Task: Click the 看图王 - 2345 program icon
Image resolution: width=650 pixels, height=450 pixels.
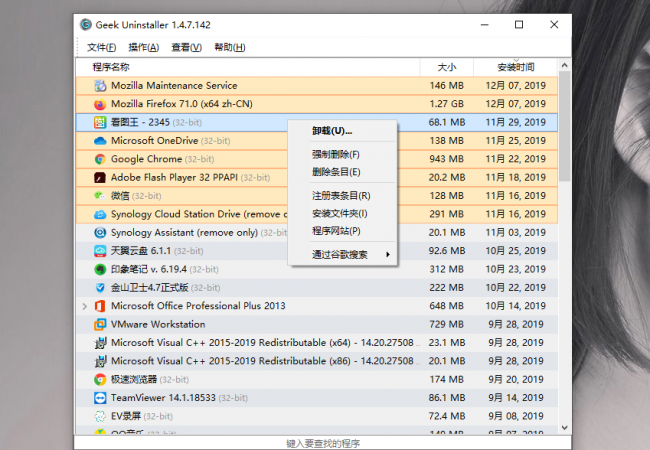Action: click(100, 122)
